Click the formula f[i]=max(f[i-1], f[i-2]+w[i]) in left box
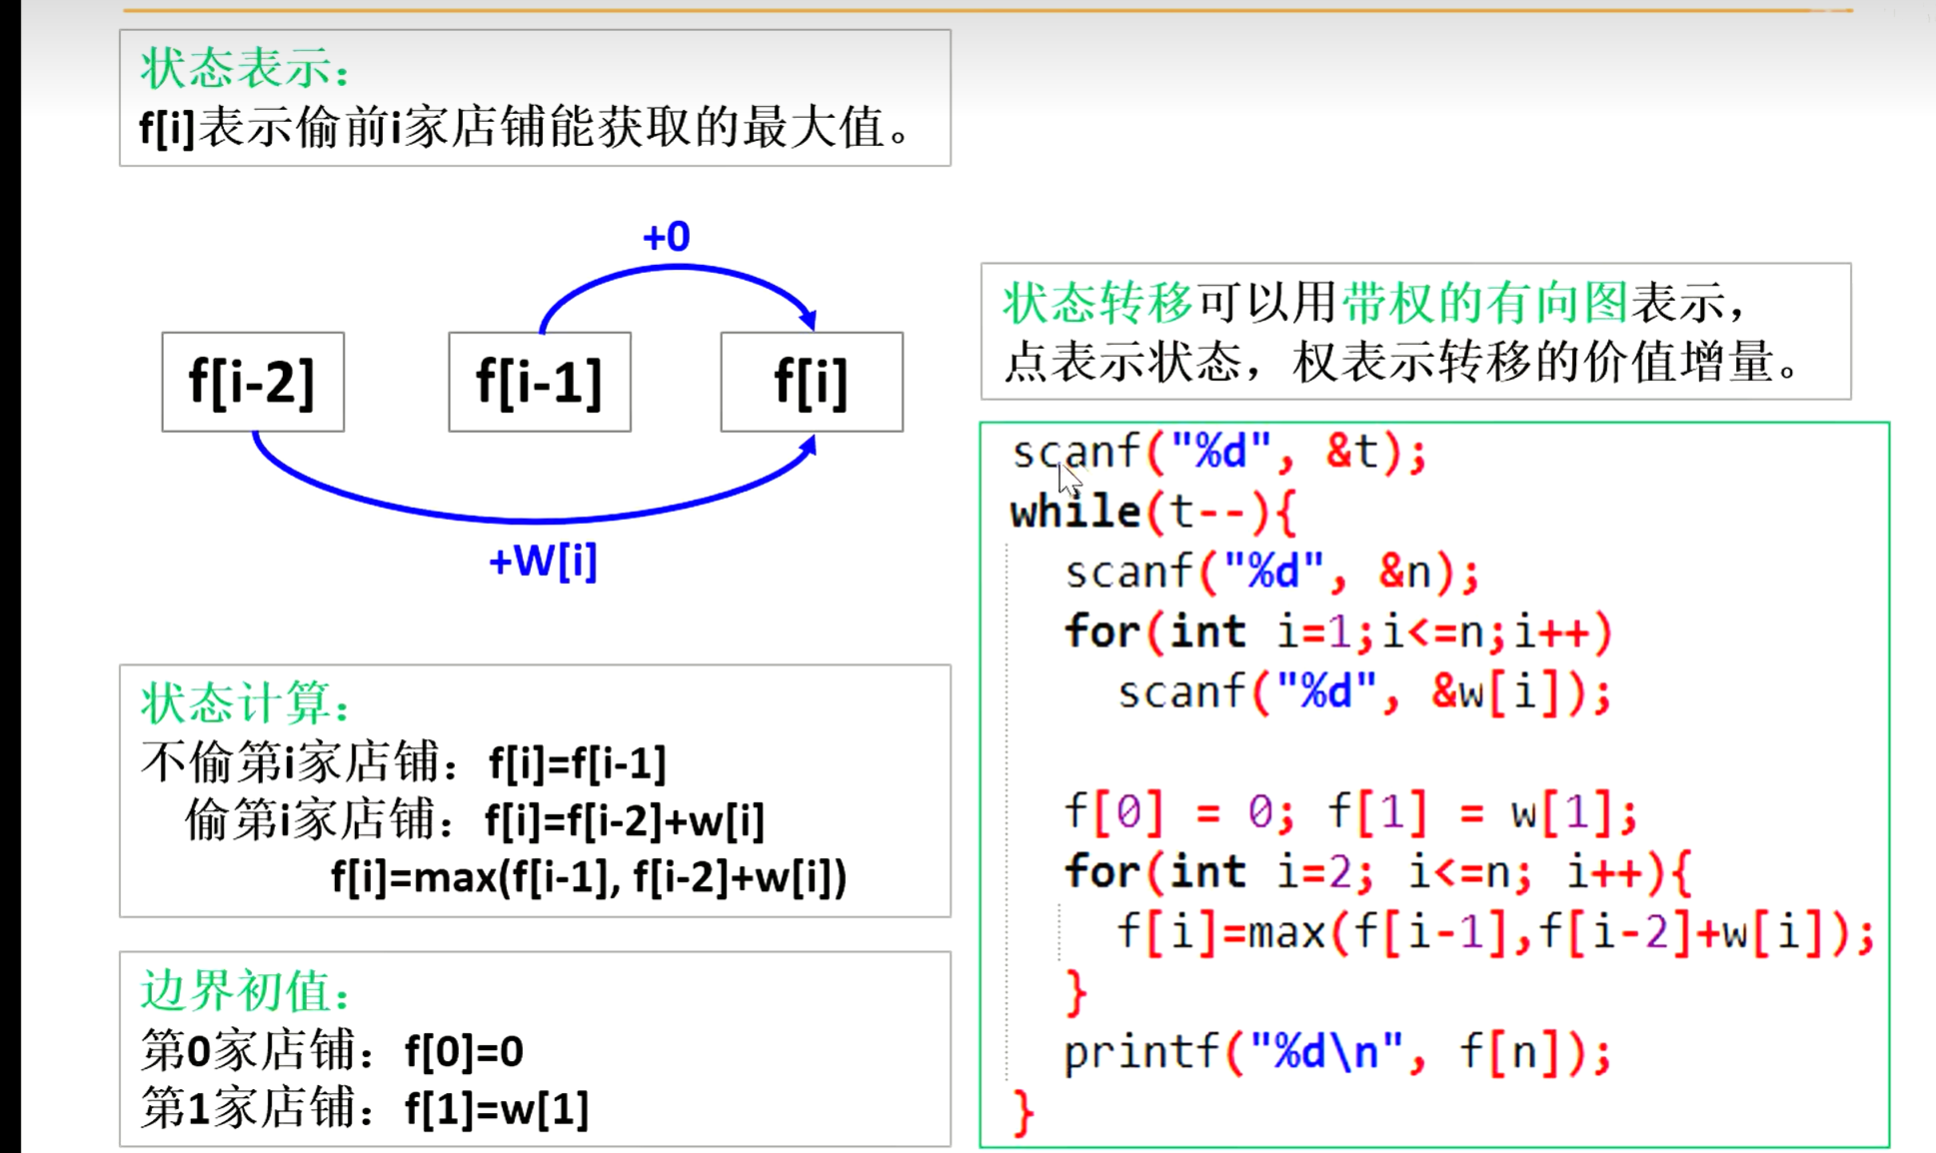The image size is (1936, 1153). 589,877
